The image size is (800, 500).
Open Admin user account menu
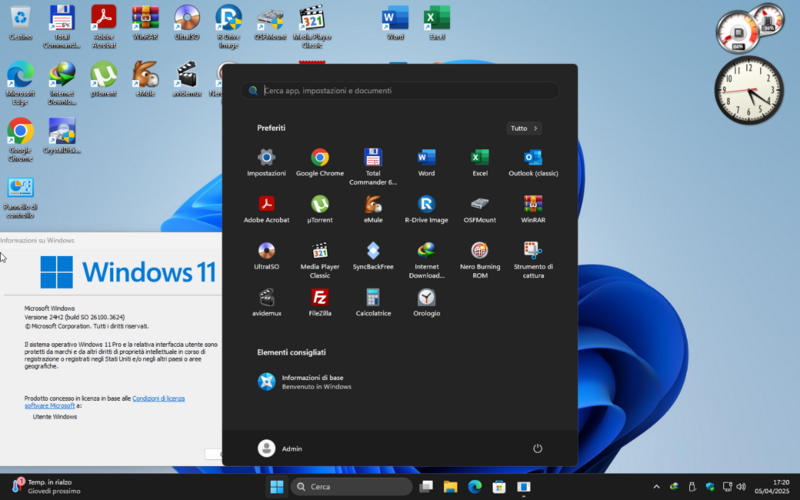pos(280,448)
